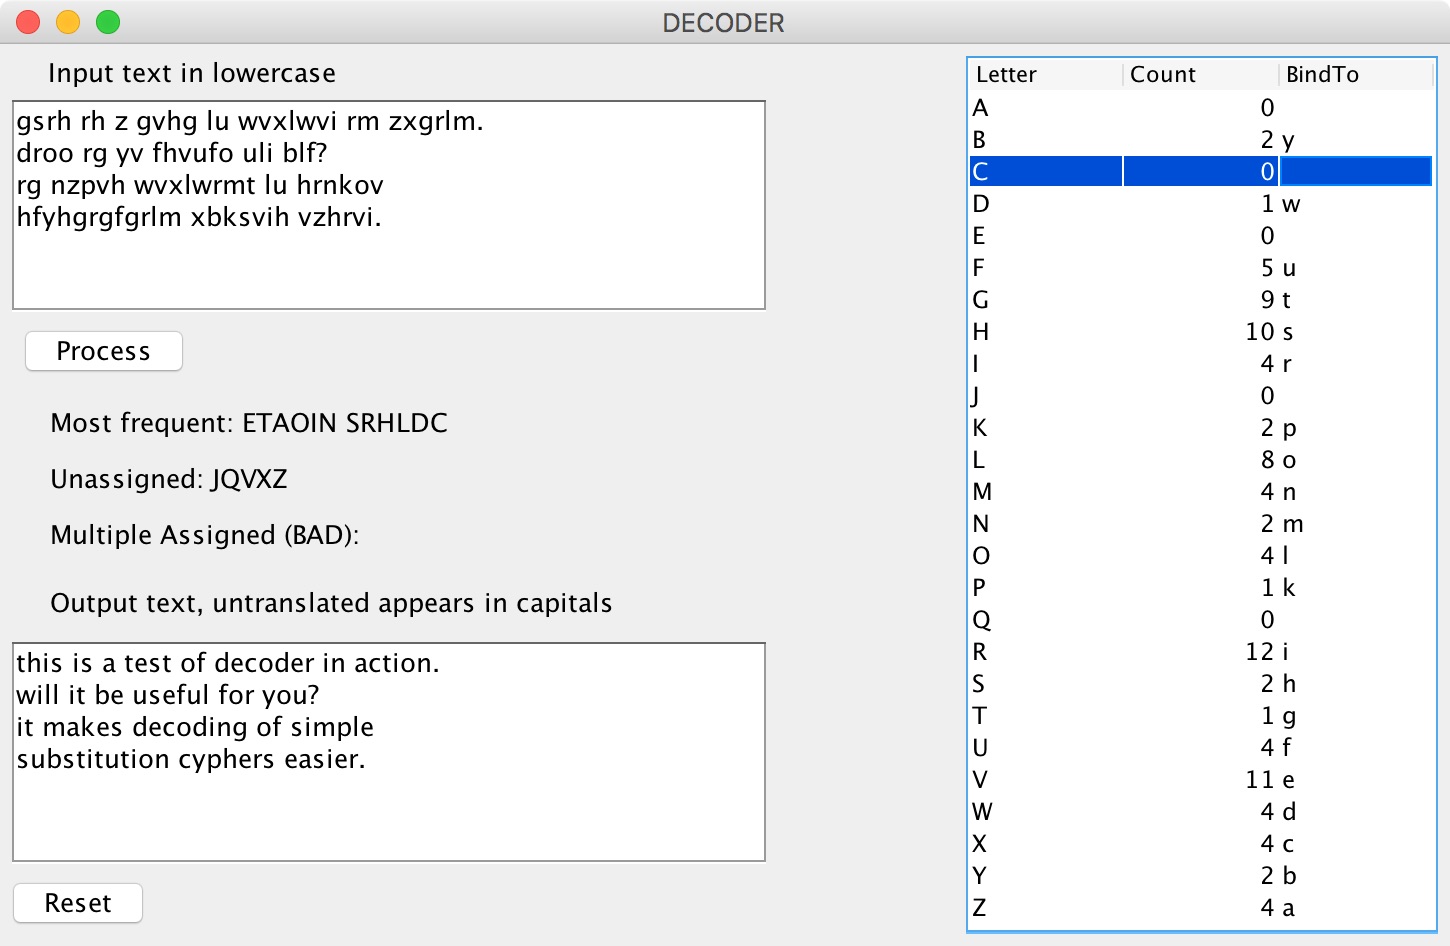Sort table by Letter column header
1450x946 pixels.
(x=1044, y=75)
